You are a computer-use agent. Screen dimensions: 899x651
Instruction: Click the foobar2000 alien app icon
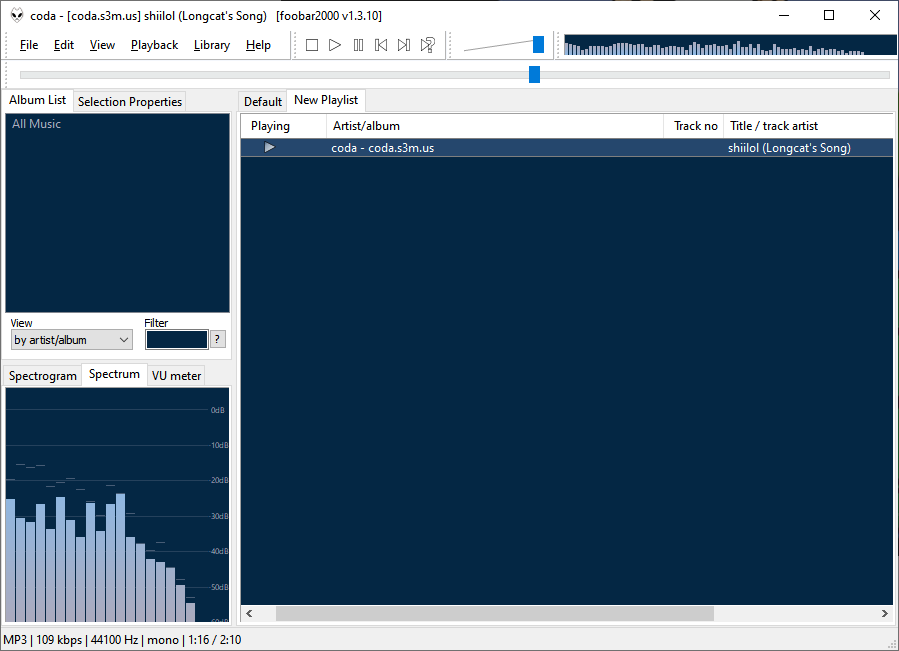click(x=17, y=15)
